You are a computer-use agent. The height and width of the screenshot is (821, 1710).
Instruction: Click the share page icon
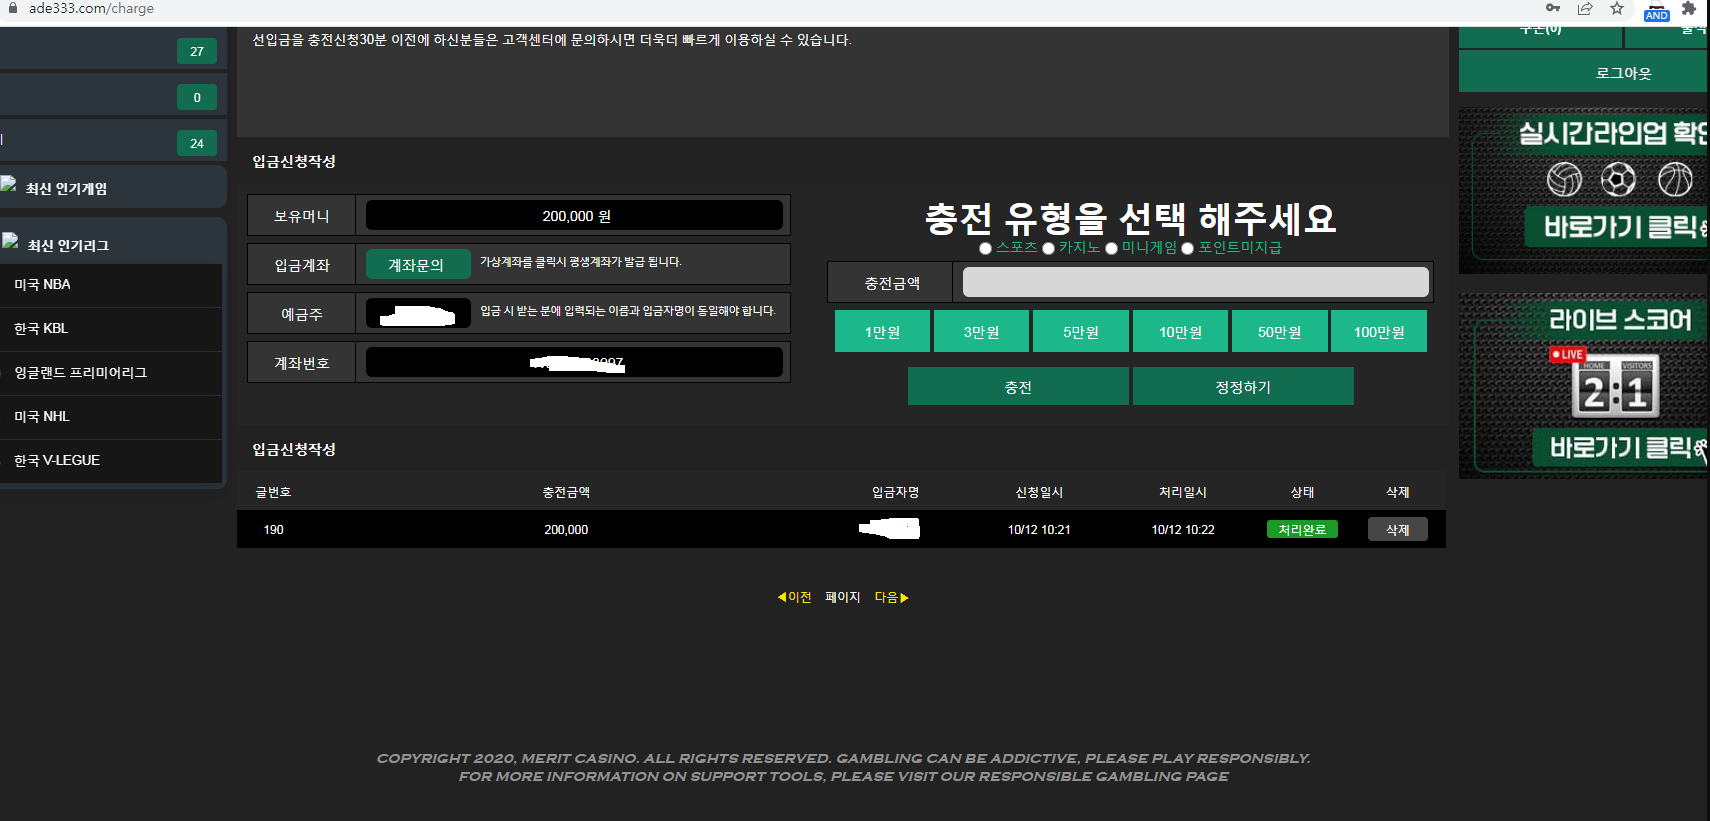click(x=1585, y=8)
